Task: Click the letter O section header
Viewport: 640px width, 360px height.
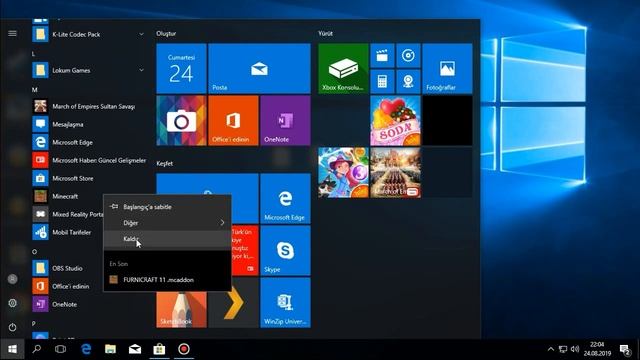Action: [34, 252]
